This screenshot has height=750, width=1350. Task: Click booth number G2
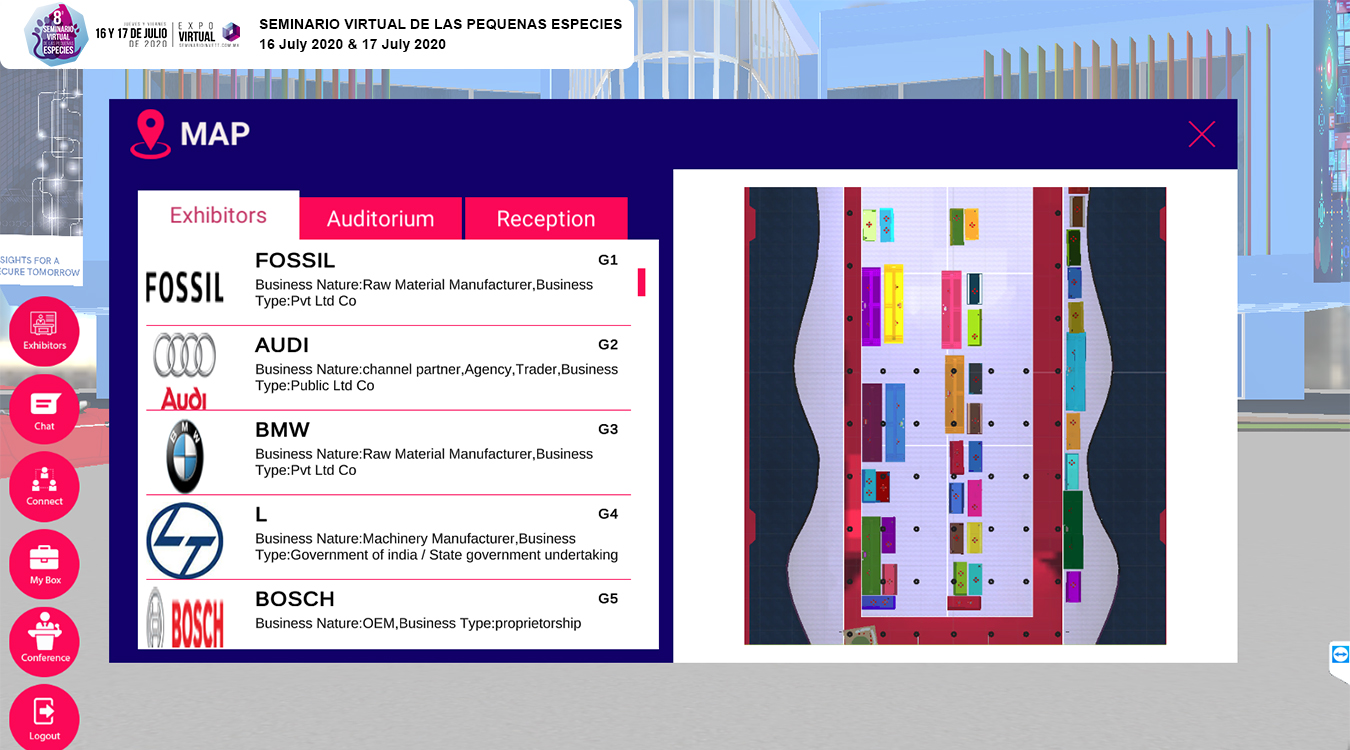click(608, 345)
